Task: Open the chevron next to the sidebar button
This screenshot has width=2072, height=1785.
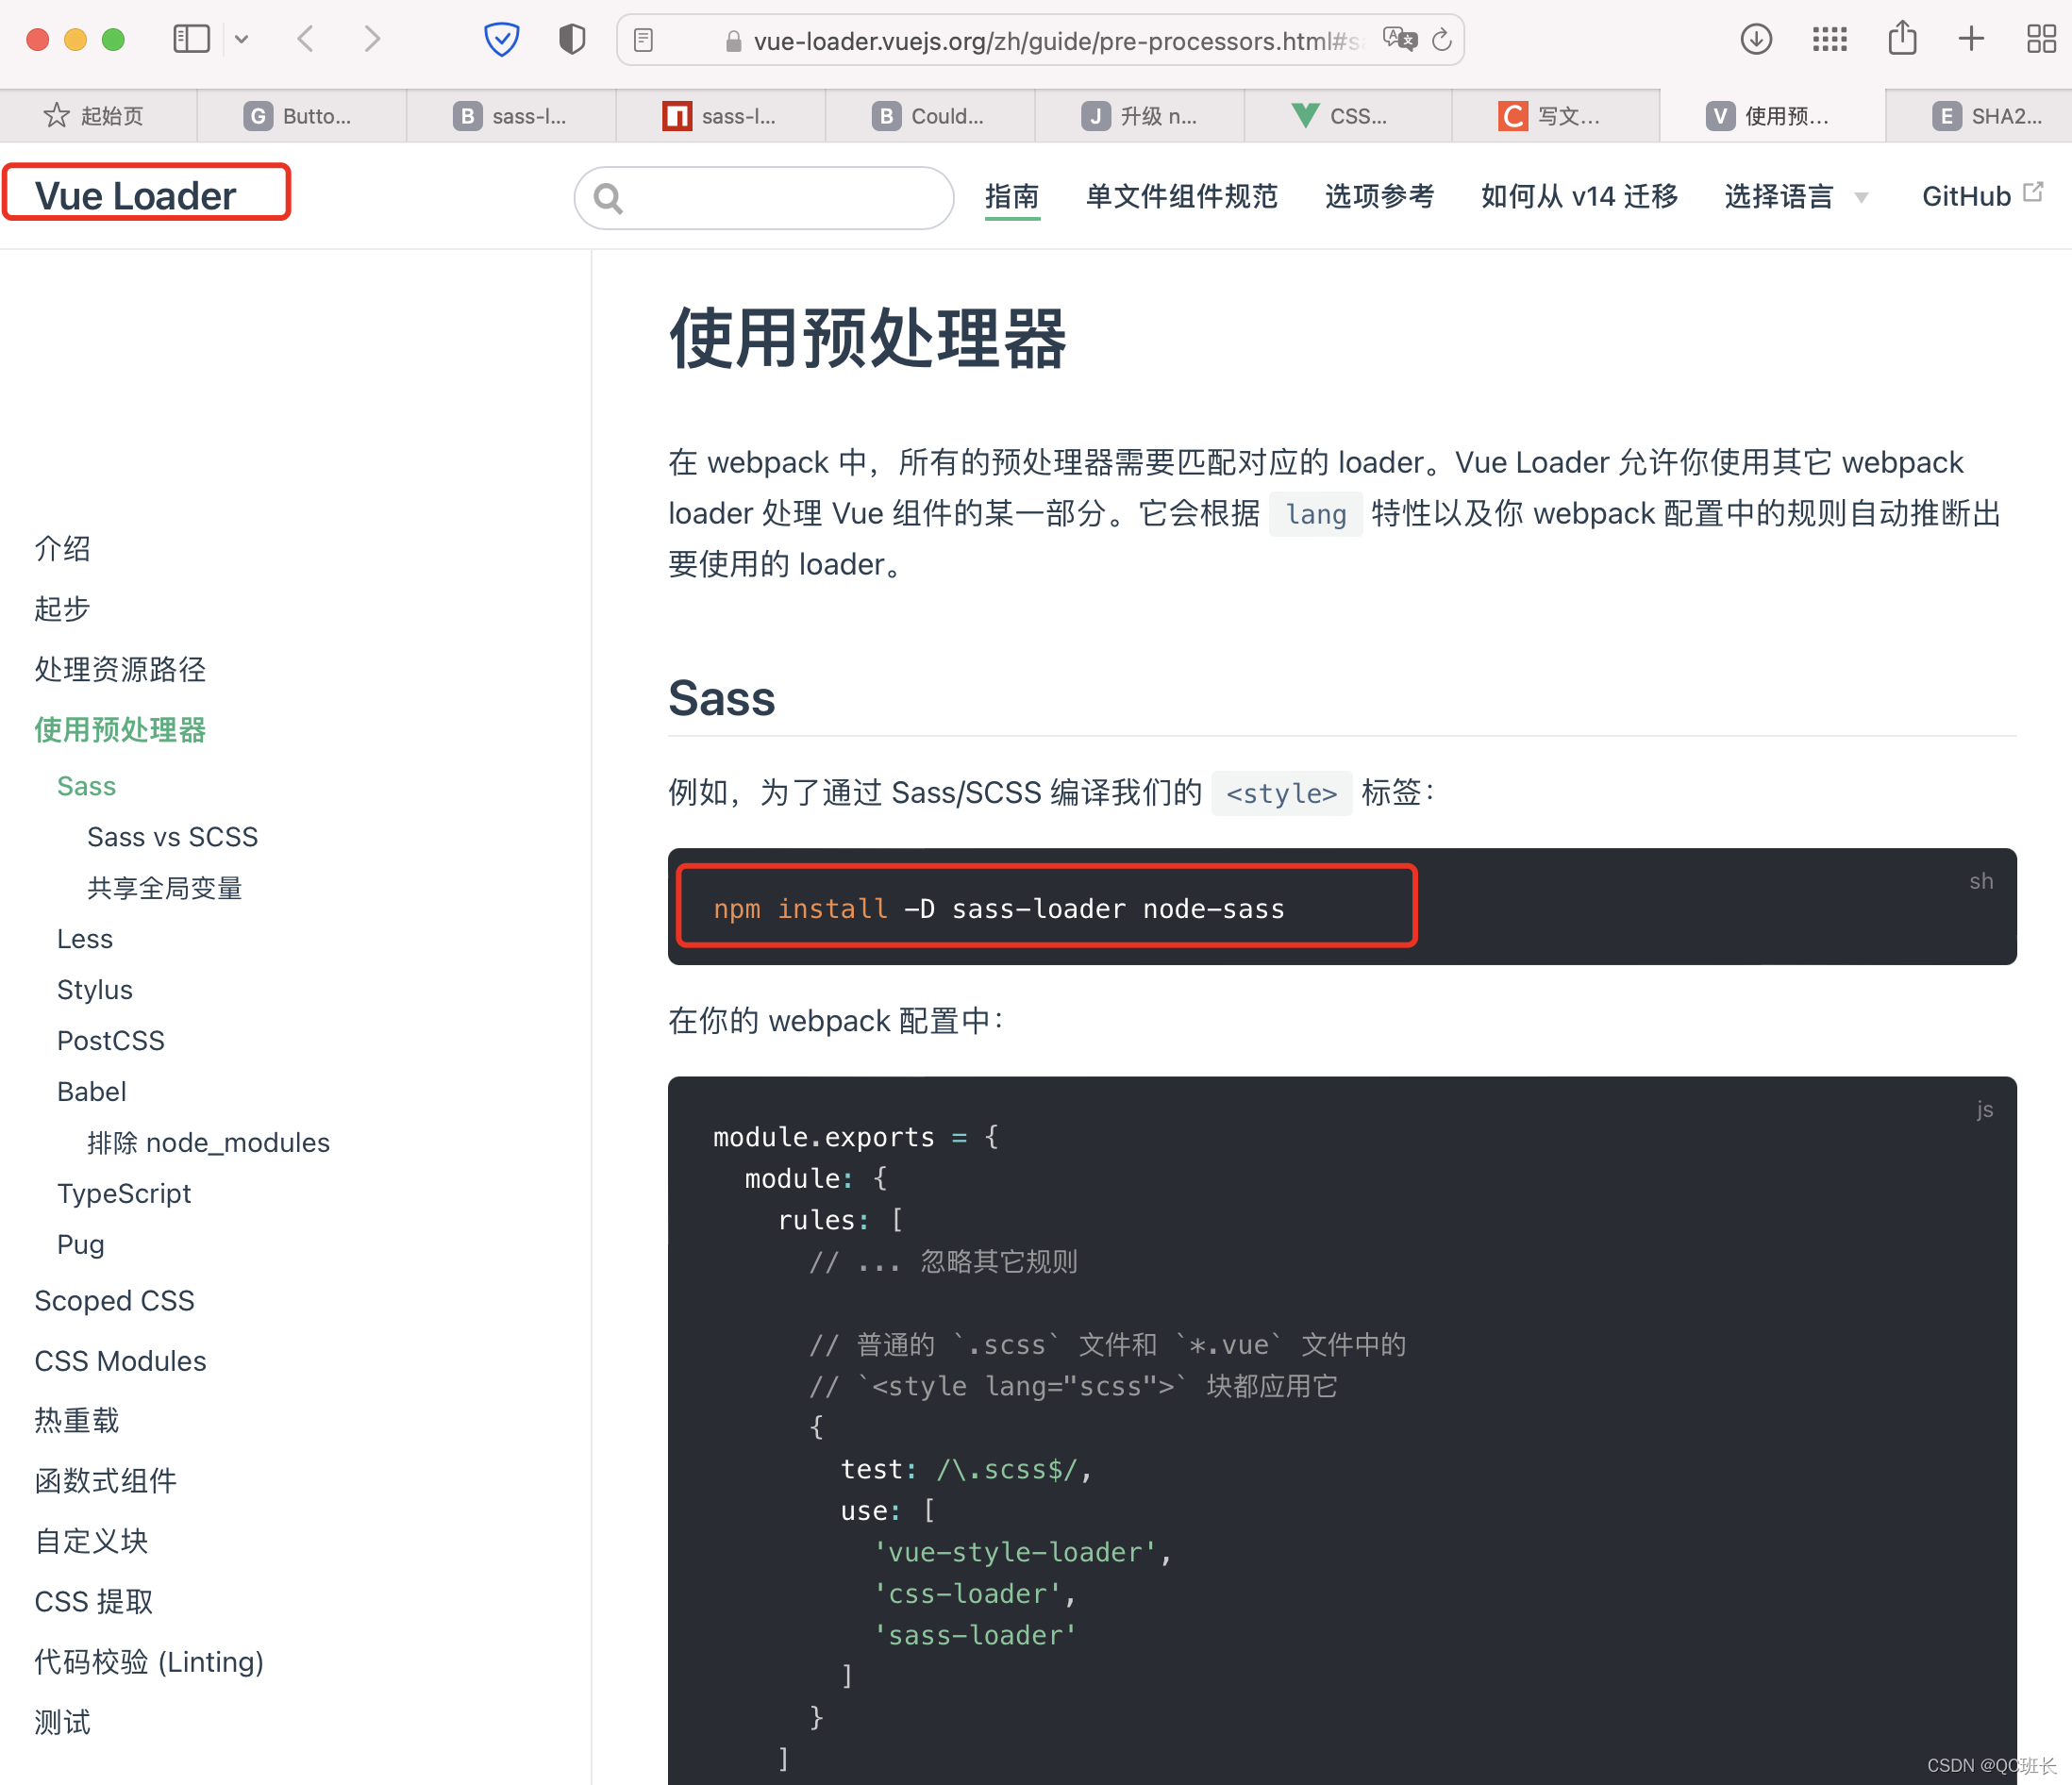Action: pyautogui.click(x=242, y=40)
